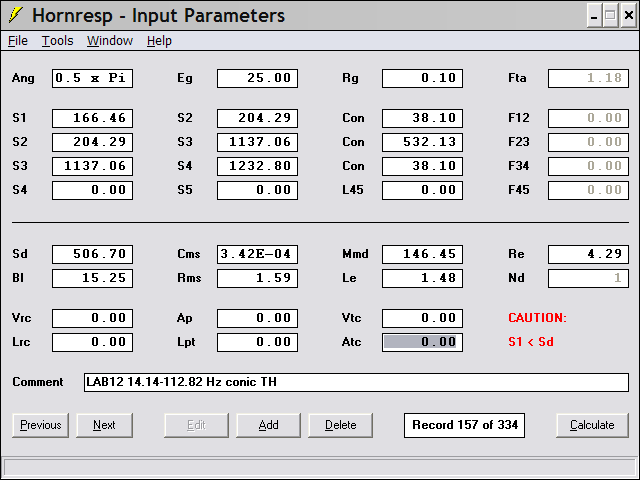The height and width of the screenshot is (480, 640).
Task: Select the Mmd field with 146.45
Action: pyautogui.click(x=422, y=254)
